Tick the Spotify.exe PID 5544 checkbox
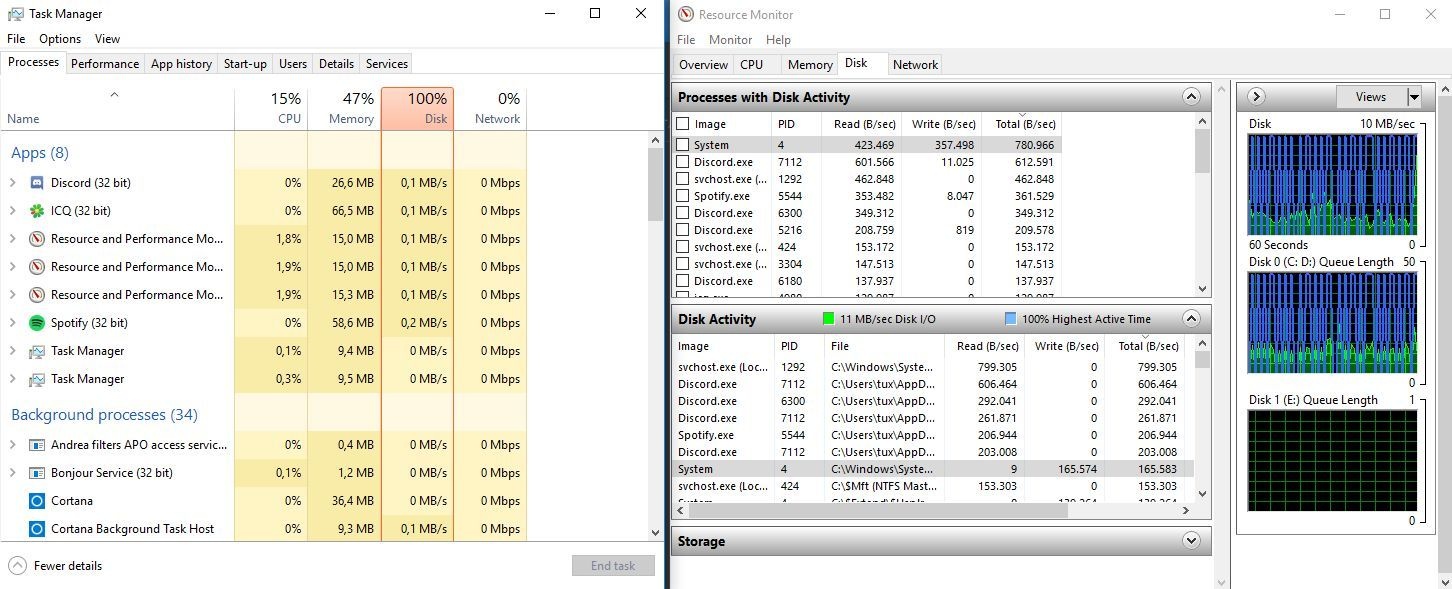The image size is (1452, 589). 683,196
